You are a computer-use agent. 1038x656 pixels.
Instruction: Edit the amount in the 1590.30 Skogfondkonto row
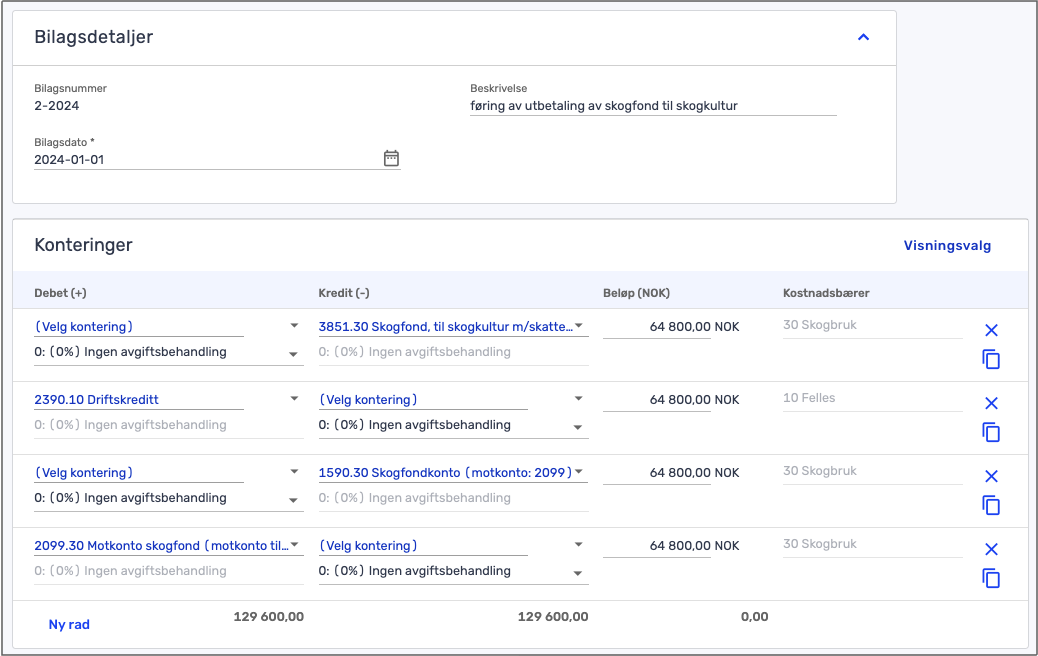coord(657,473)
